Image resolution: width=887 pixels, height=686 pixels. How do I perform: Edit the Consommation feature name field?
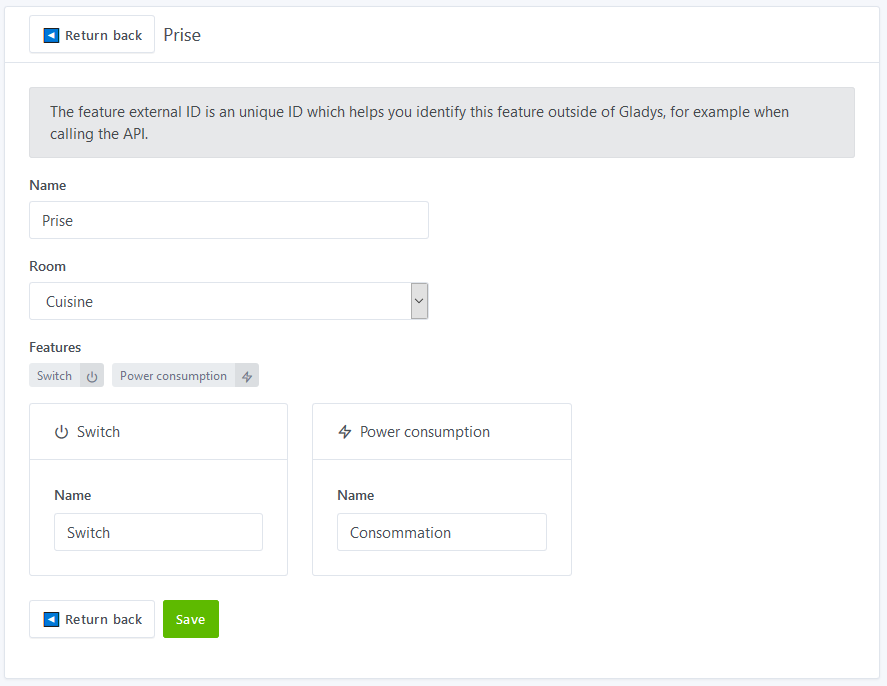point(442,532)
